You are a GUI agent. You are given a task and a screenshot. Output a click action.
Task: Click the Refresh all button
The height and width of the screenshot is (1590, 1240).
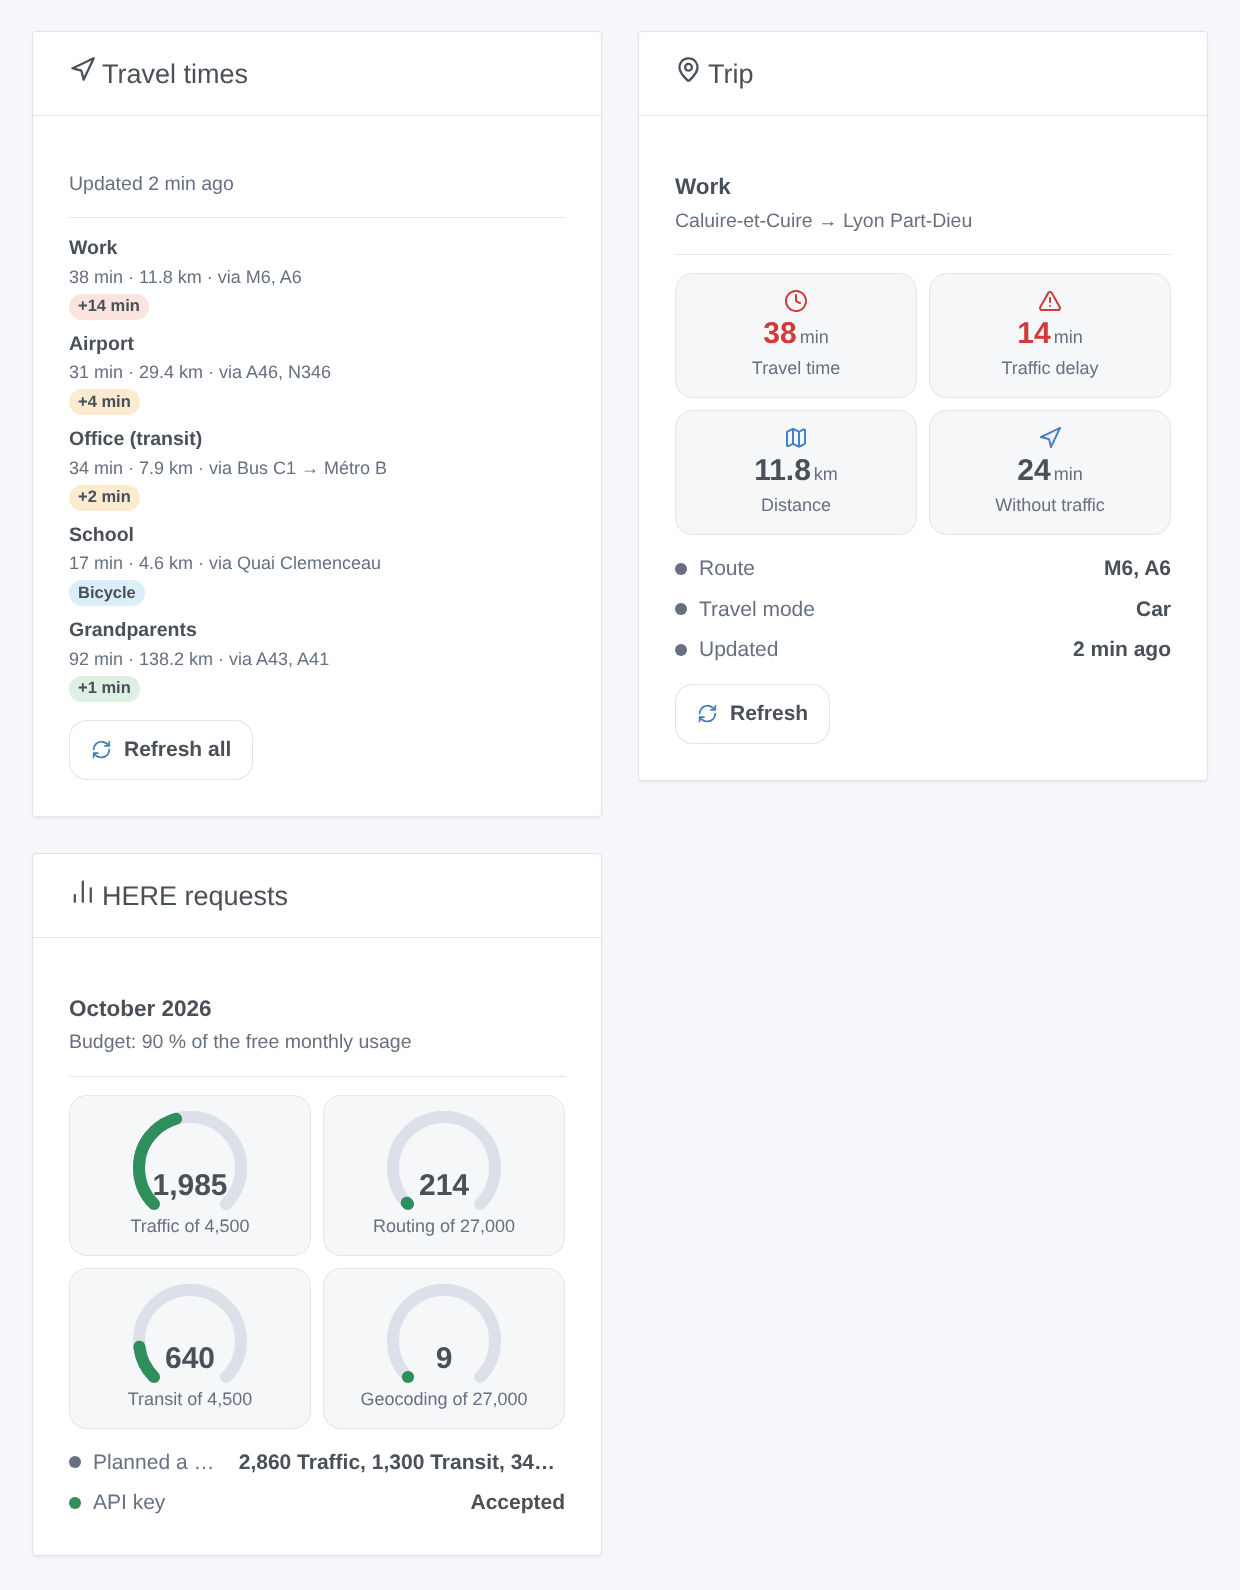(x=161, y=750)
